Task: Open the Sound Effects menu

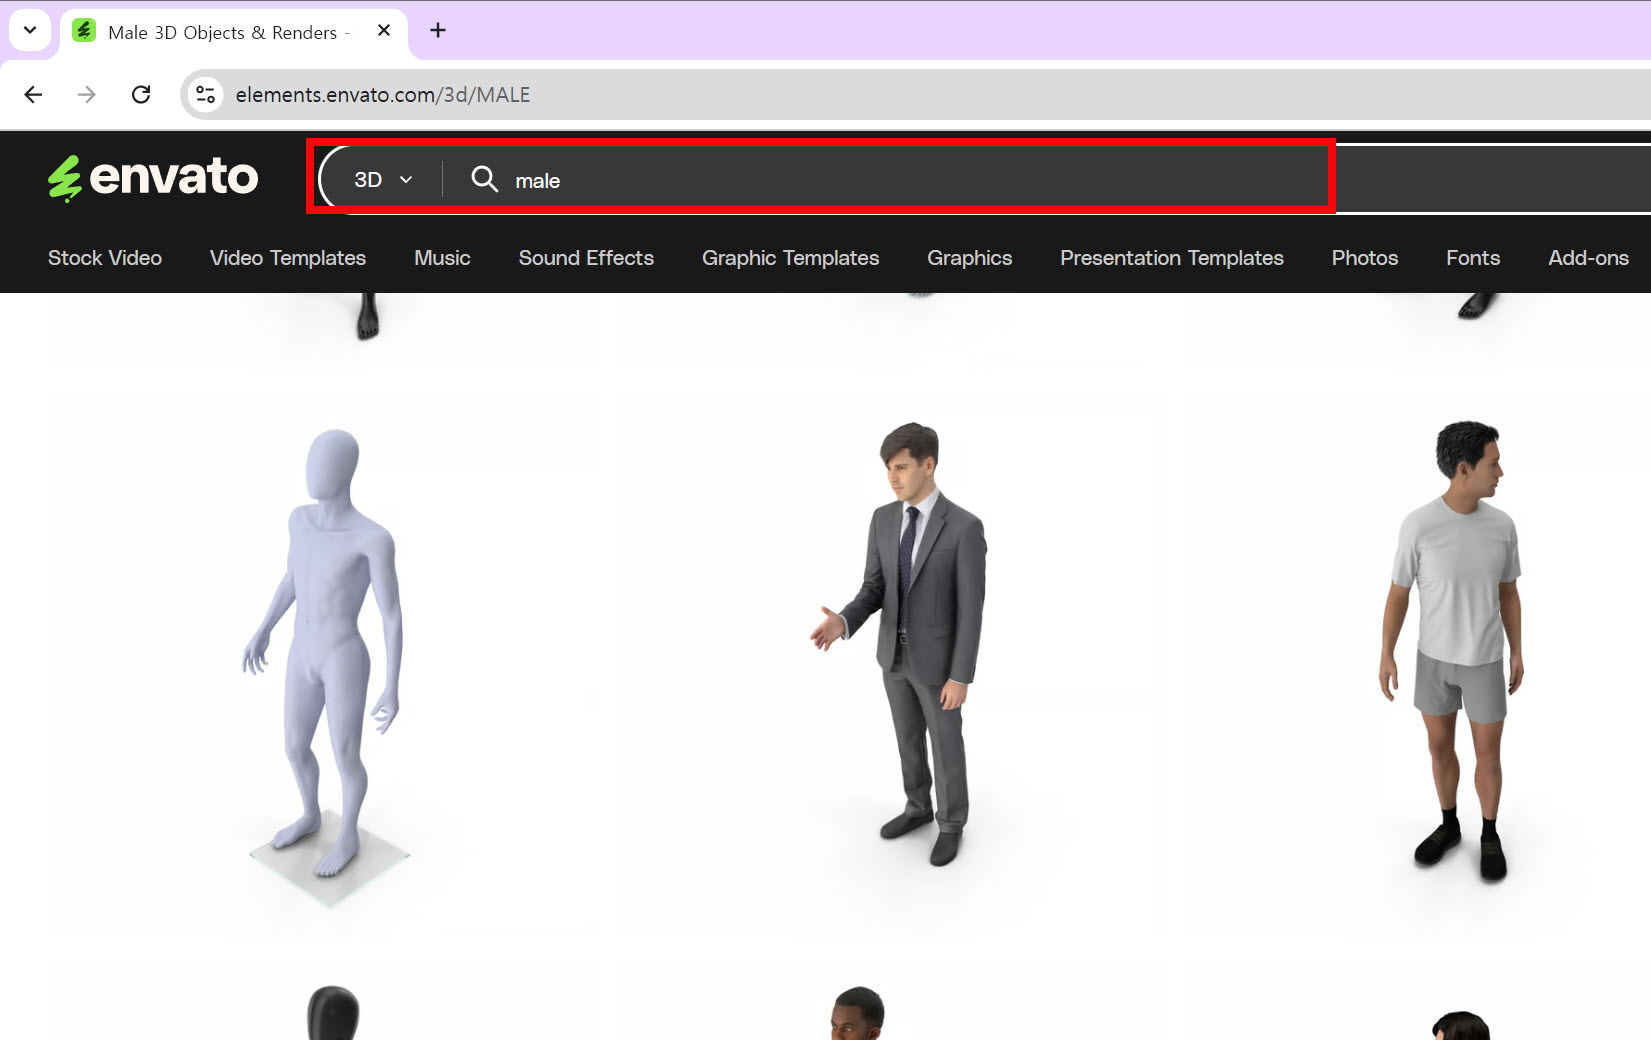Action: [586, 258]
